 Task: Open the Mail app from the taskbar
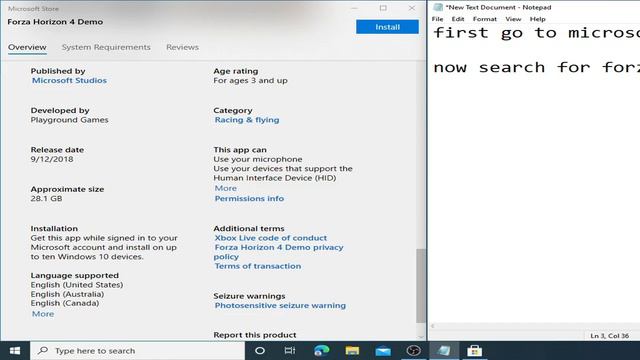click(383, 351)
